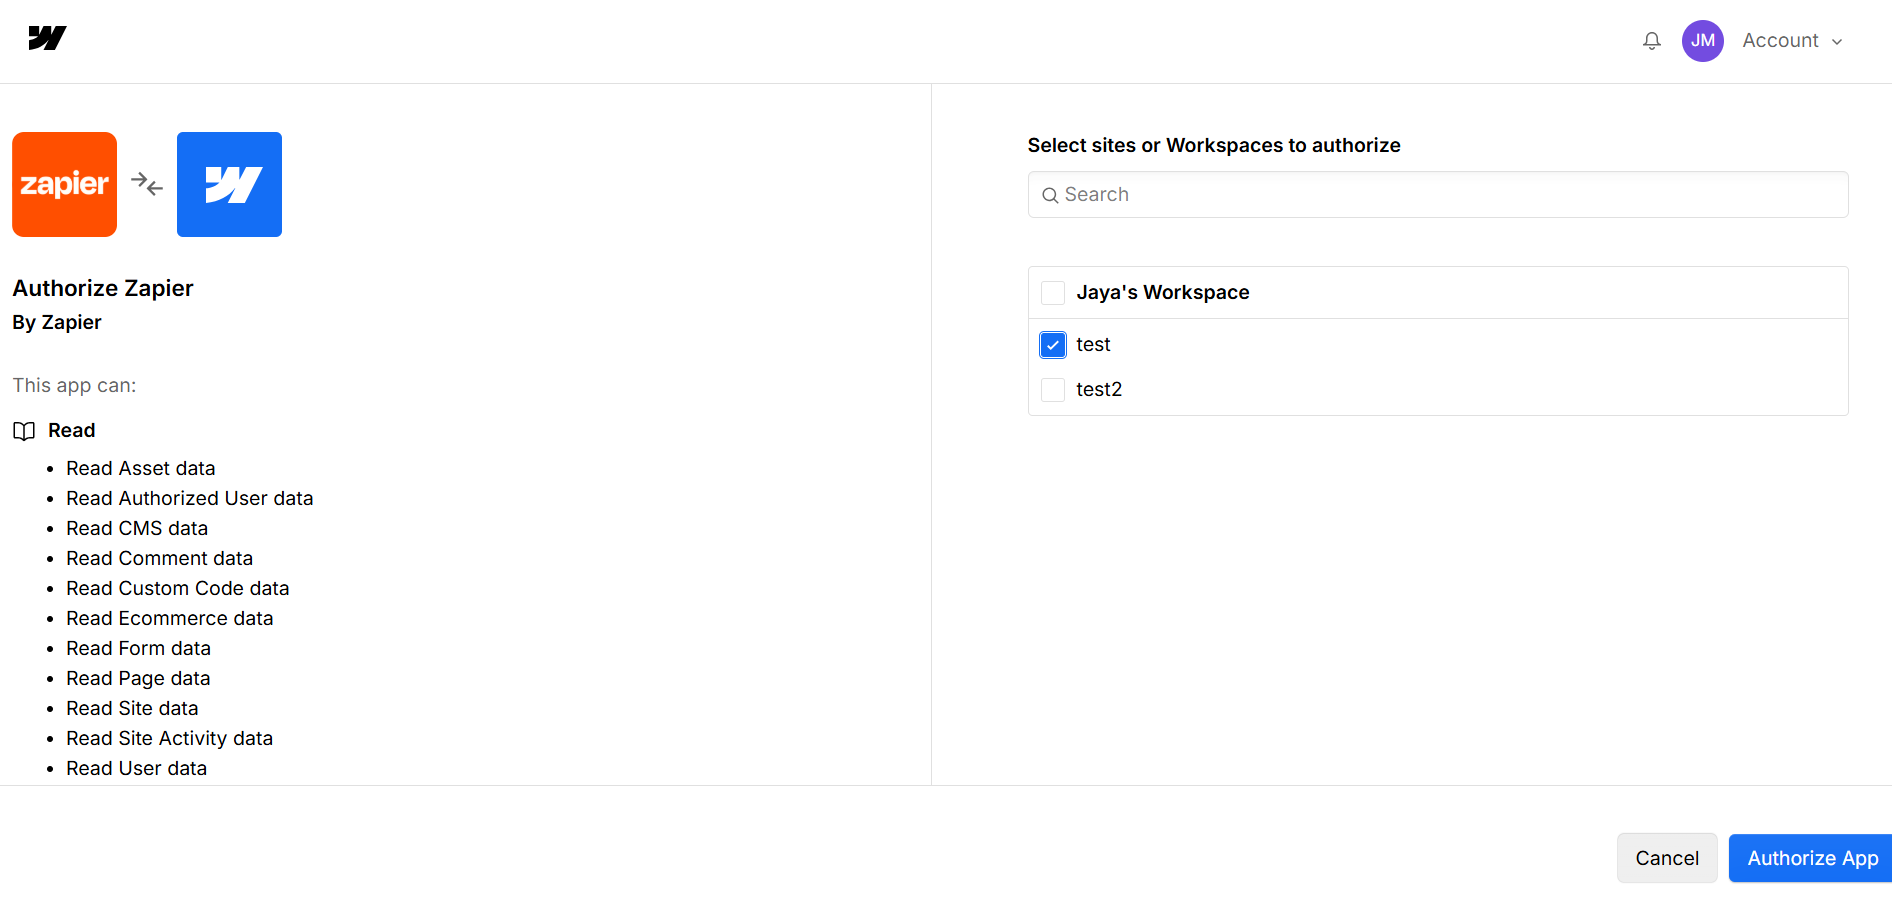Open the notifications bell
The height and width of the screenshot is (917, 1892).
[x=1652, y=41]
